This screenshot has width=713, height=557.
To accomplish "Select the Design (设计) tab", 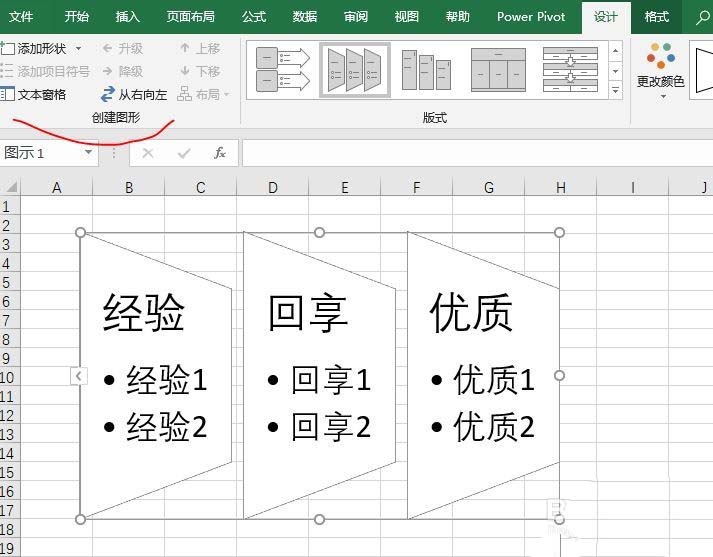I will coord(606,17).
